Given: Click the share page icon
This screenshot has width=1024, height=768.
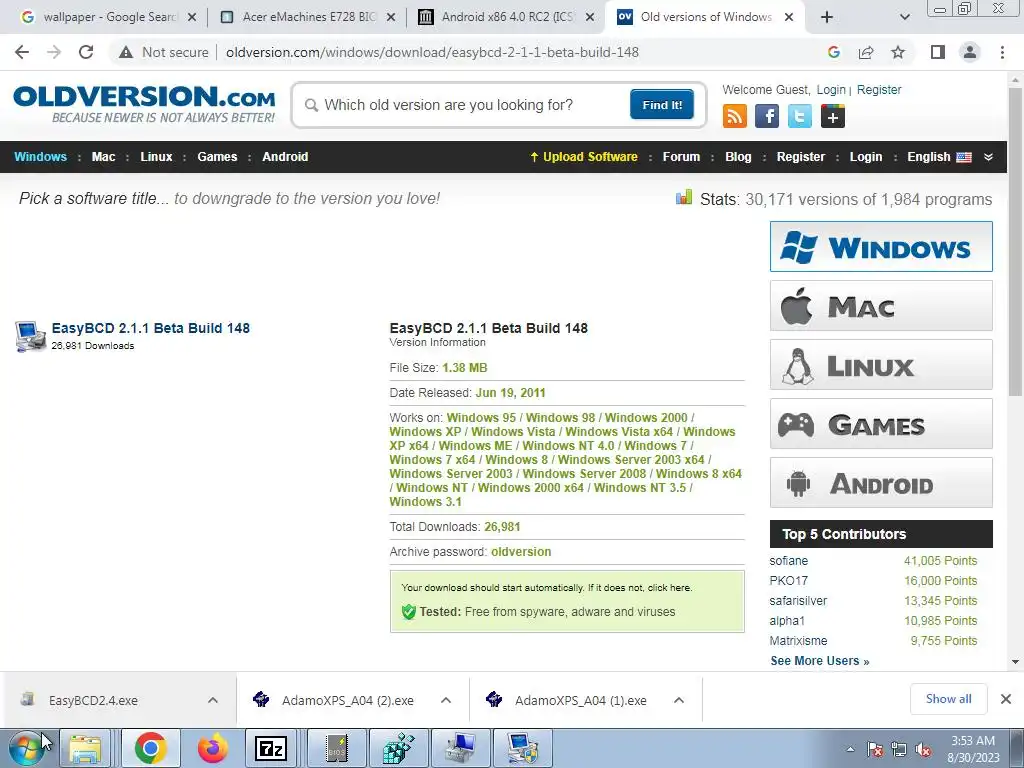Looking at the screenshot, I should click(866, 52).
